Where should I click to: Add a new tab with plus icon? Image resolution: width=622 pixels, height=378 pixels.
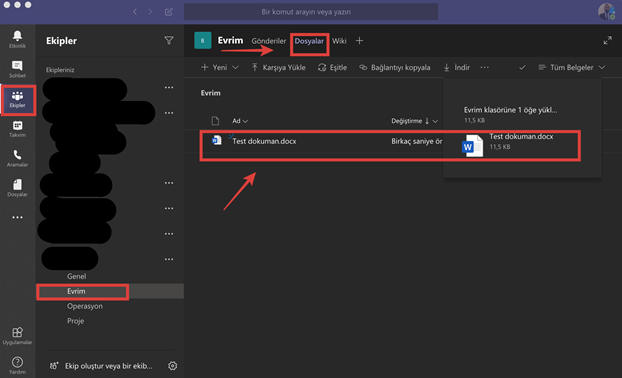tap(359, 40)
